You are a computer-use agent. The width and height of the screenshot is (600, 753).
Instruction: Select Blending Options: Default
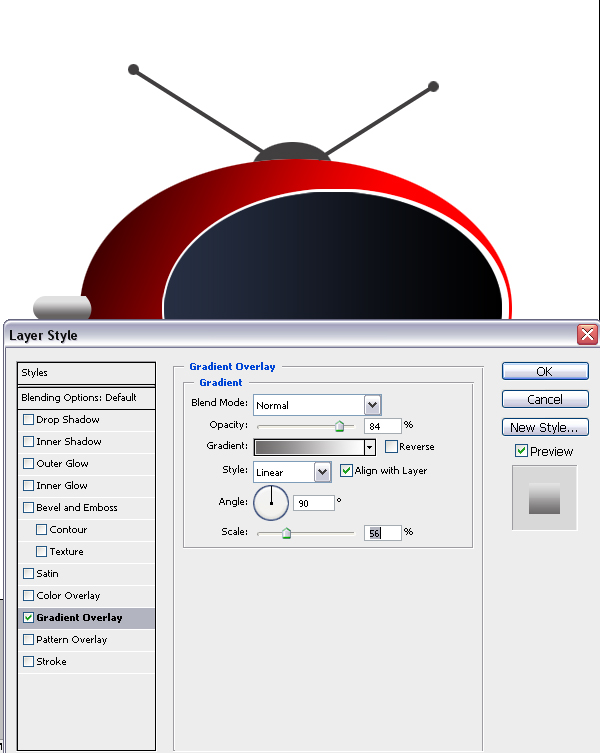tap(86, 398)
